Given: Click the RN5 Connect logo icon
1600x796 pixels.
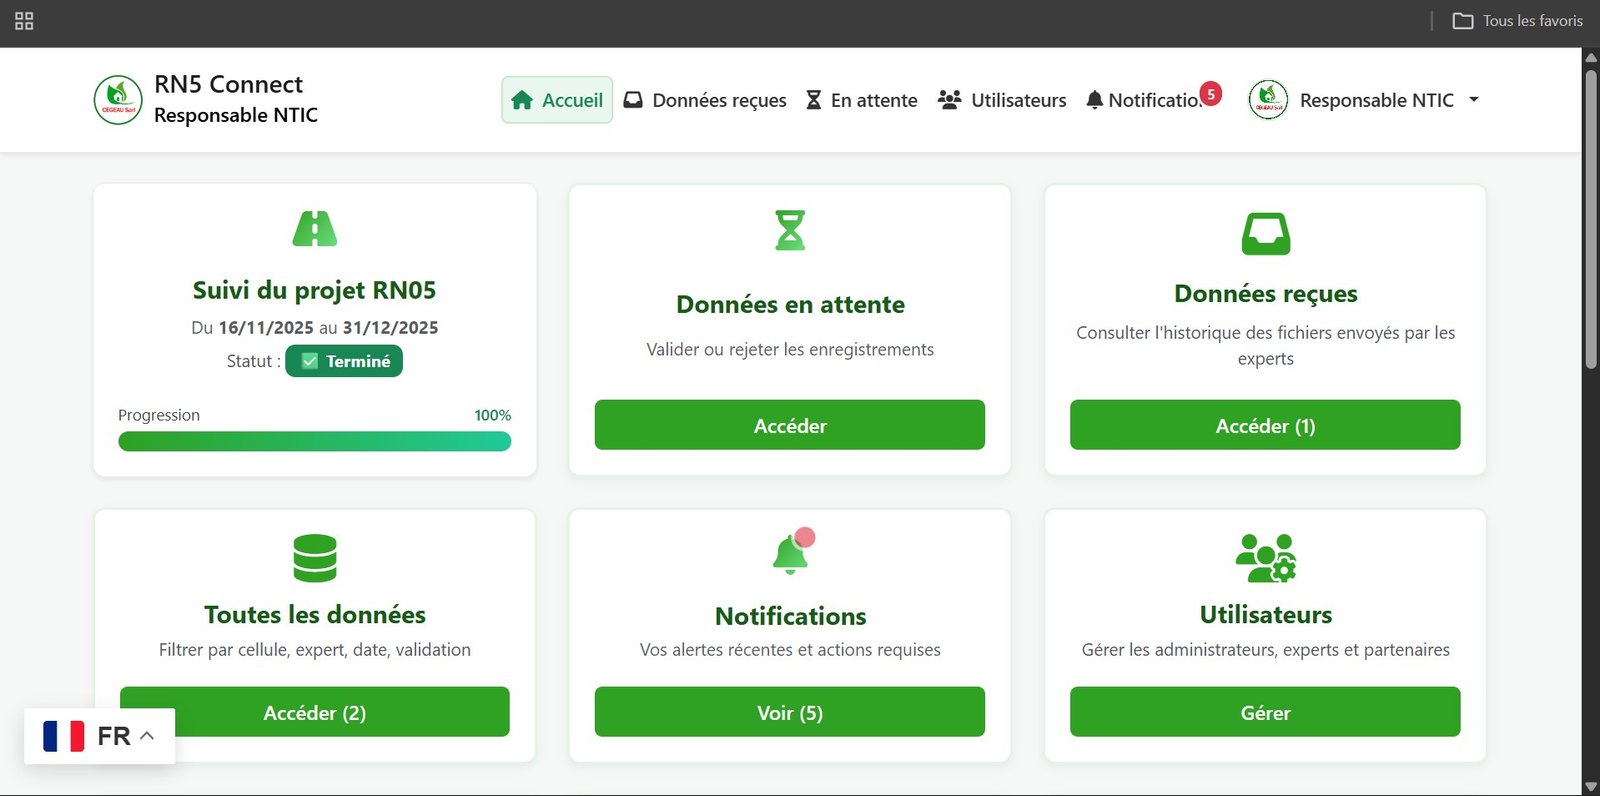Looking at the screenshot, I should [118, 100].
